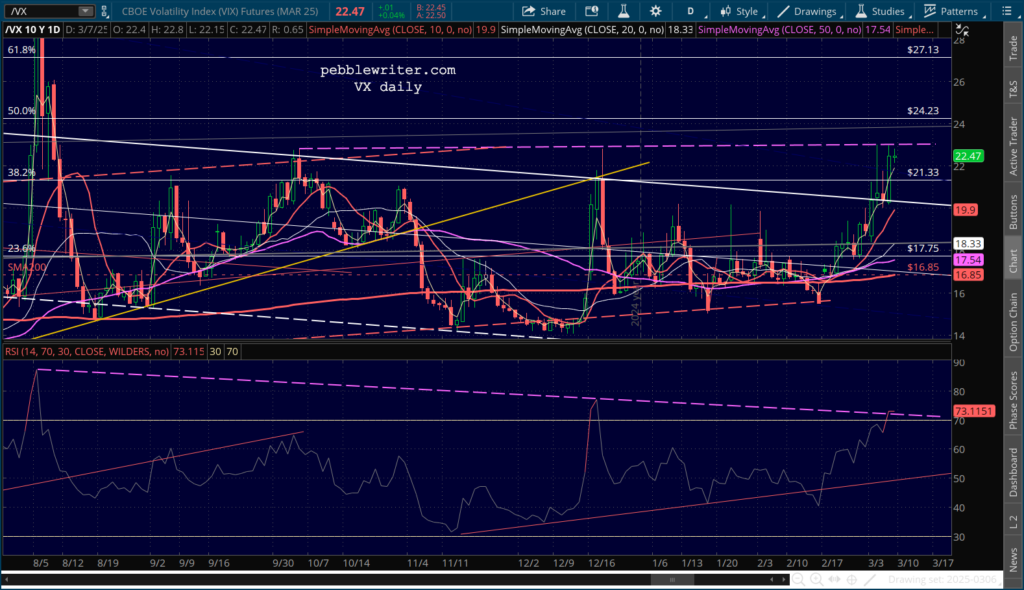Click the flask icon in the top toolbar
The height and width of the screenshot is (590, 1024).
coord(620,11)
